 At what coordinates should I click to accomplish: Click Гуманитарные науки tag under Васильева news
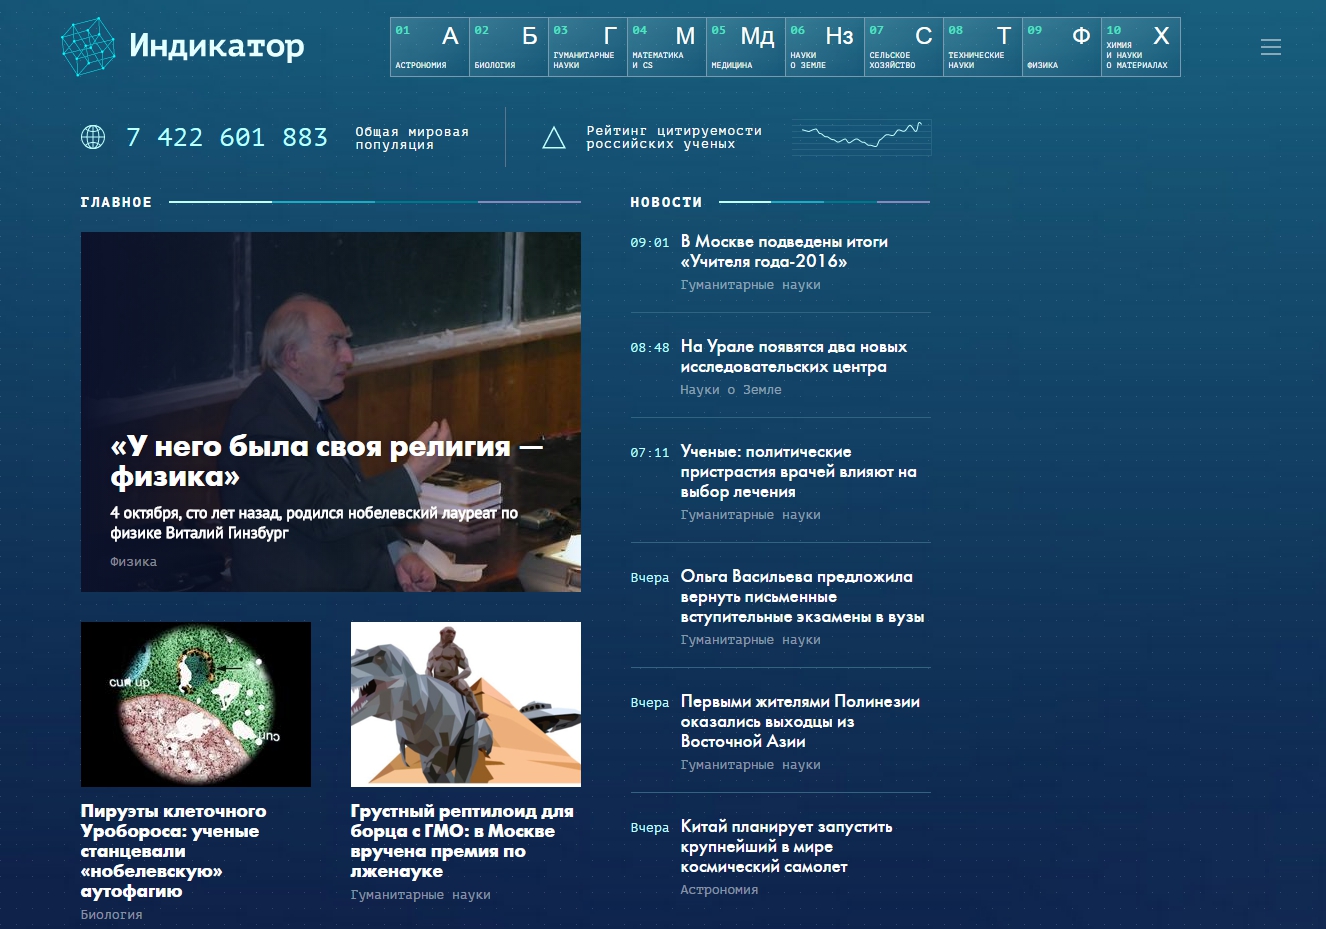[x=750, y=640]
